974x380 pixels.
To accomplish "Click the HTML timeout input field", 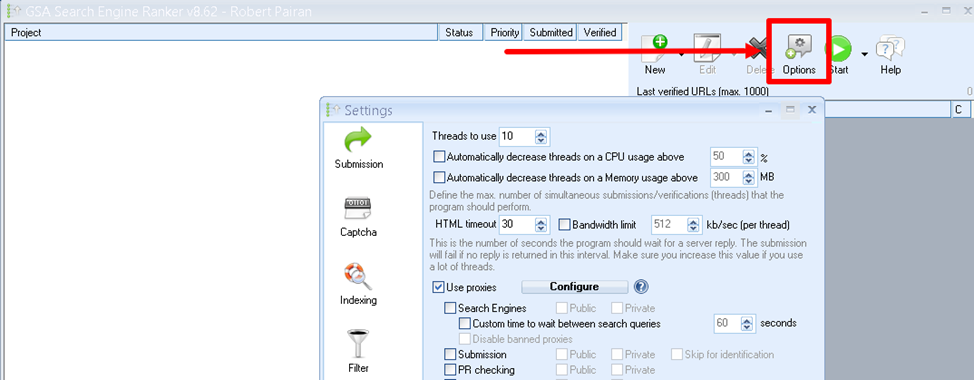I will click(517, 224).
